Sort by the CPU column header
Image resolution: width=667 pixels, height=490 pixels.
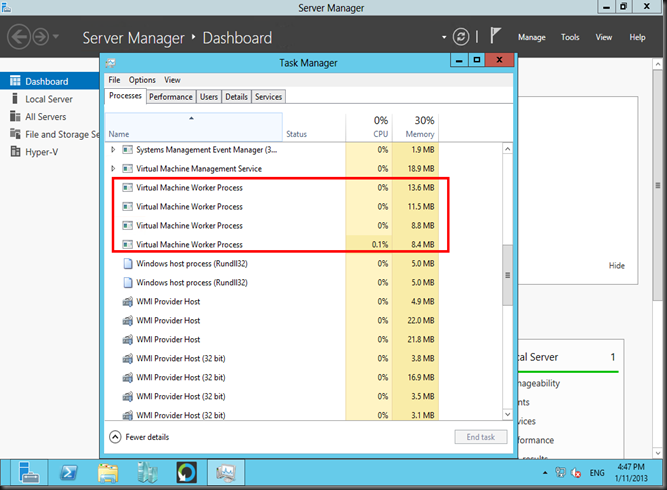coord(369,127)
